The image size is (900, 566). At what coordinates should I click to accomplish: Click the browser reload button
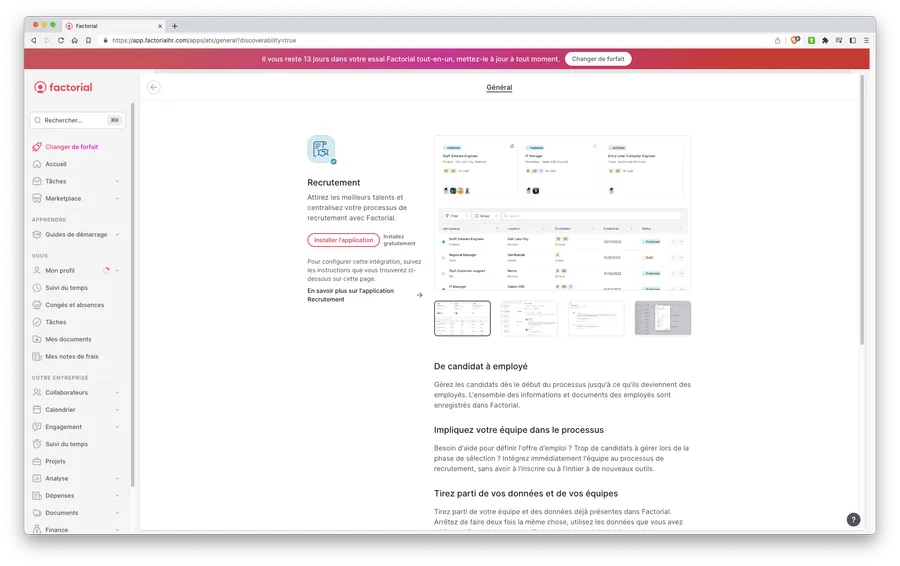coord(61,40)
